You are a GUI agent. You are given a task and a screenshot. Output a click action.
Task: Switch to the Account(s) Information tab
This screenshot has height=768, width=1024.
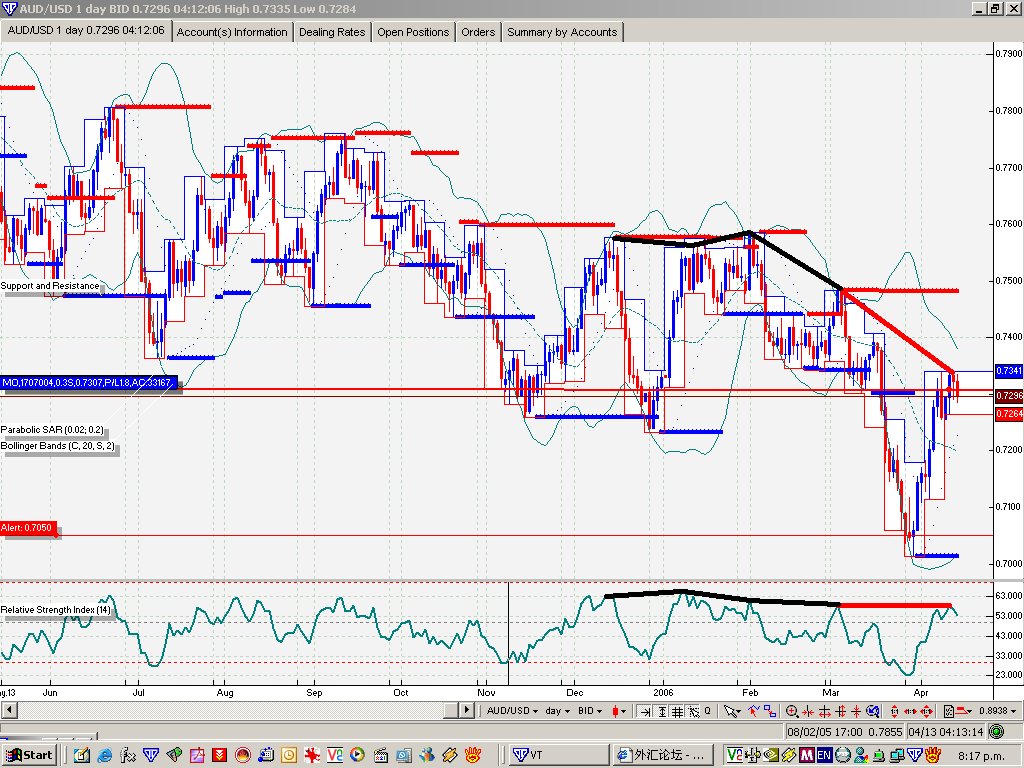232,32
